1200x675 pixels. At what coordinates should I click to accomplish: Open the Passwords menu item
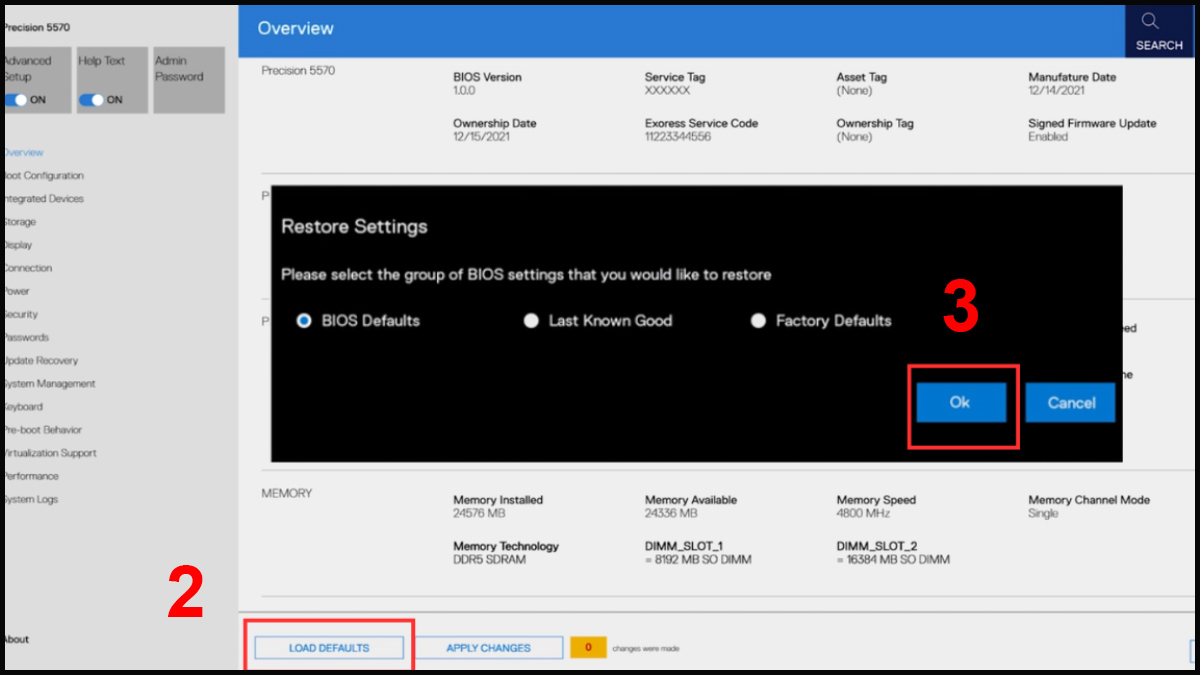(26, 337)
